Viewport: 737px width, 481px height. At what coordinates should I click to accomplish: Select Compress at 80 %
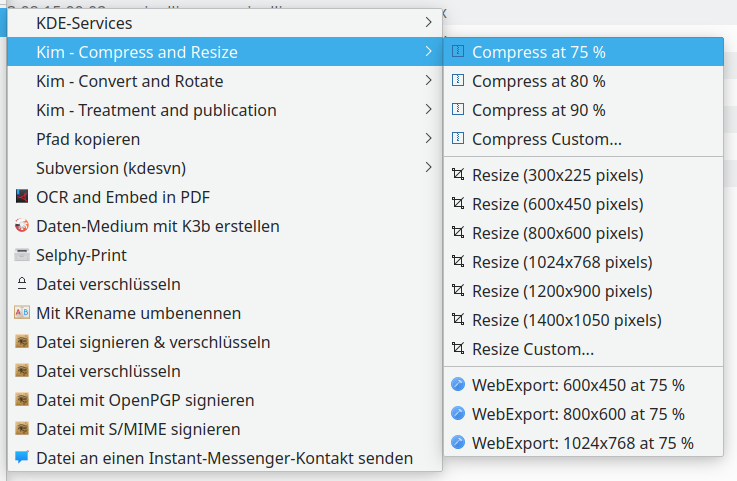tap(583, 81)
